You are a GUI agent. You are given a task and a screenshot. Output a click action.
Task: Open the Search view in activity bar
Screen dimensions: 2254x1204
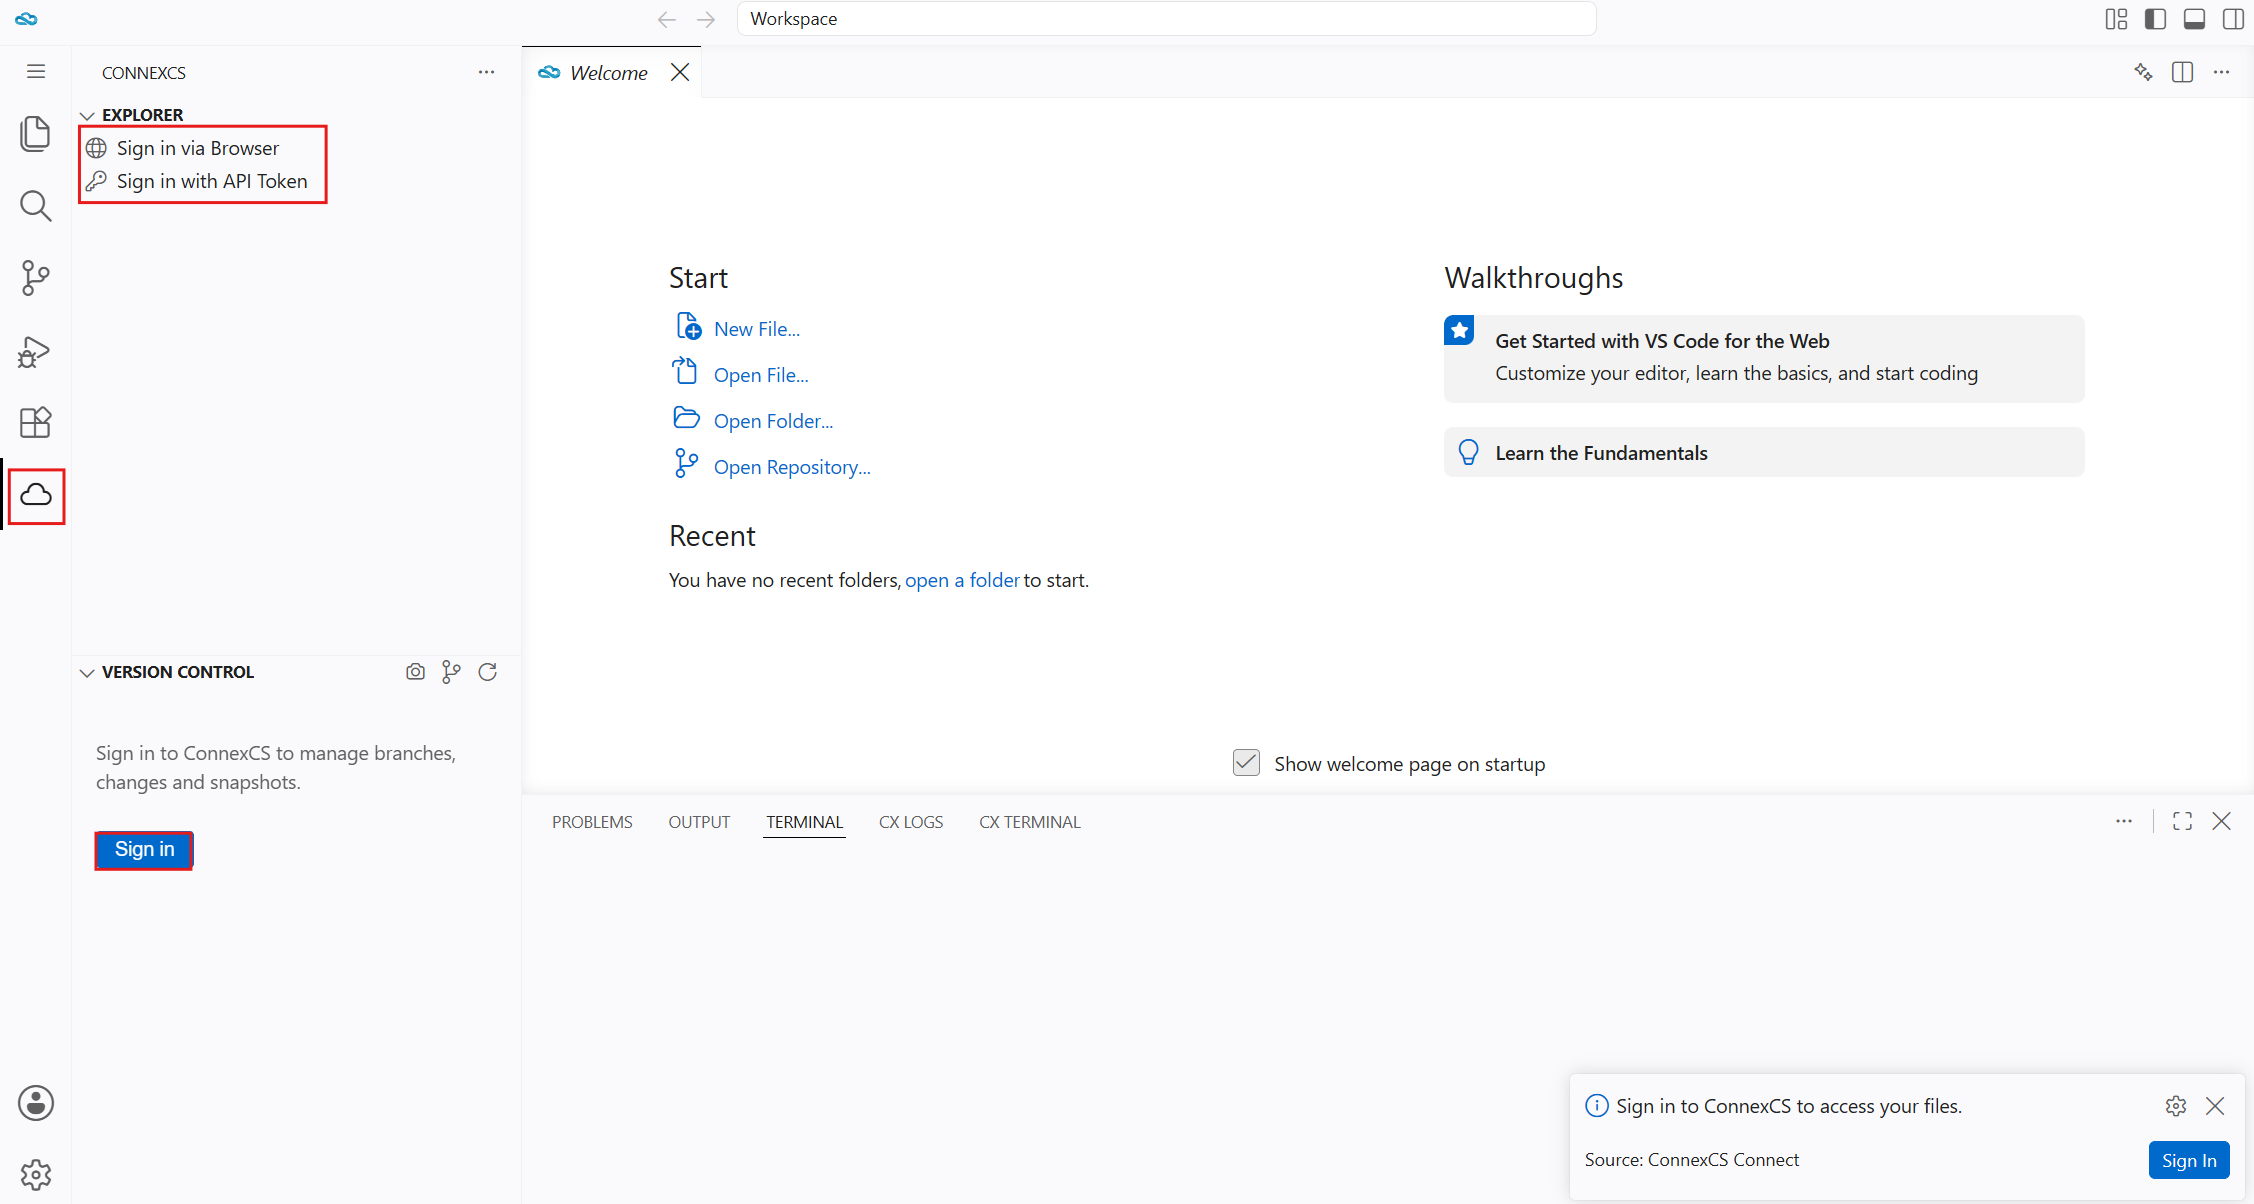click(35, 206)
